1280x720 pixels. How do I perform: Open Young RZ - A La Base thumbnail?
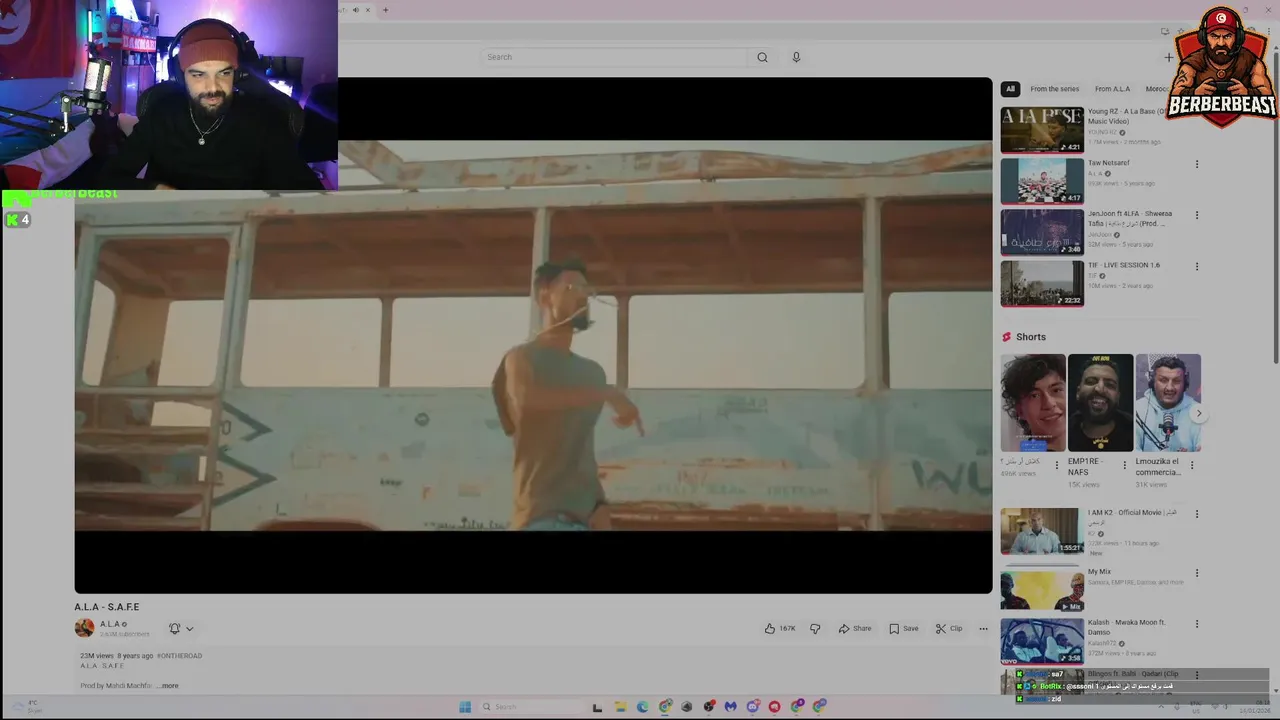1042,129
